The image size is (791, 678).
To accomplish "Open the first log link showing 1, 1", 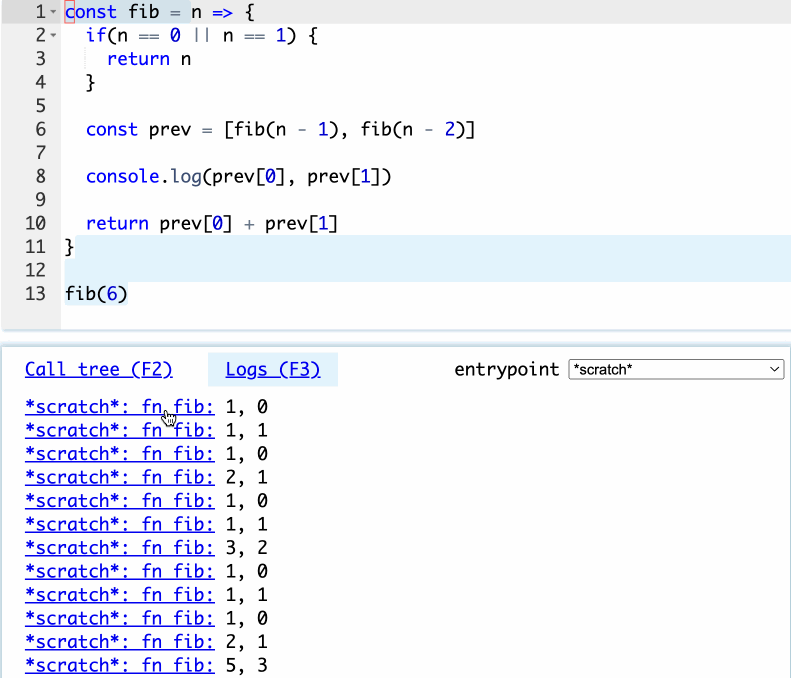I will [119, 431].
